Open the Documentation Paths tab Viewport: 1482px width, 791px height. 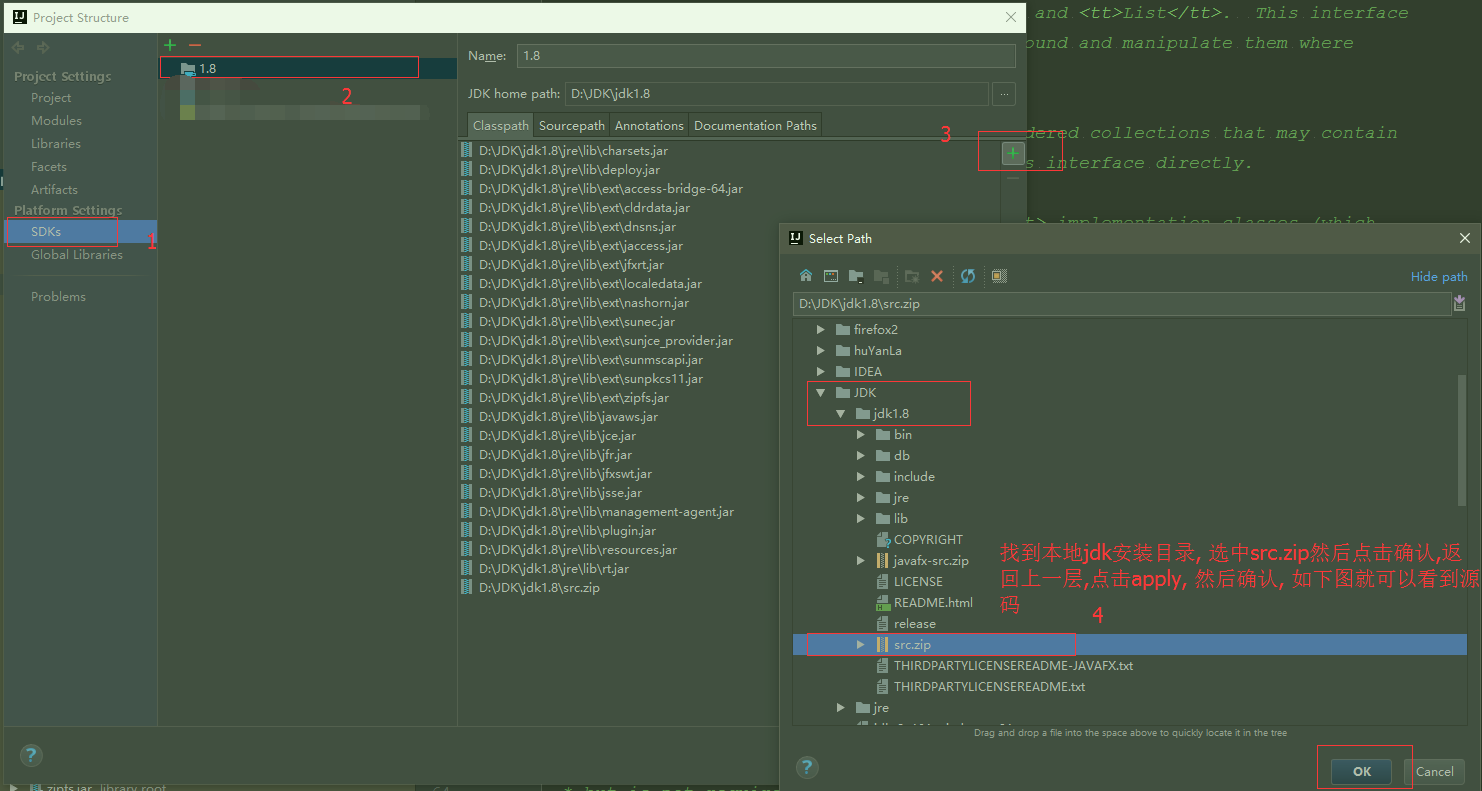coord(755,125)
